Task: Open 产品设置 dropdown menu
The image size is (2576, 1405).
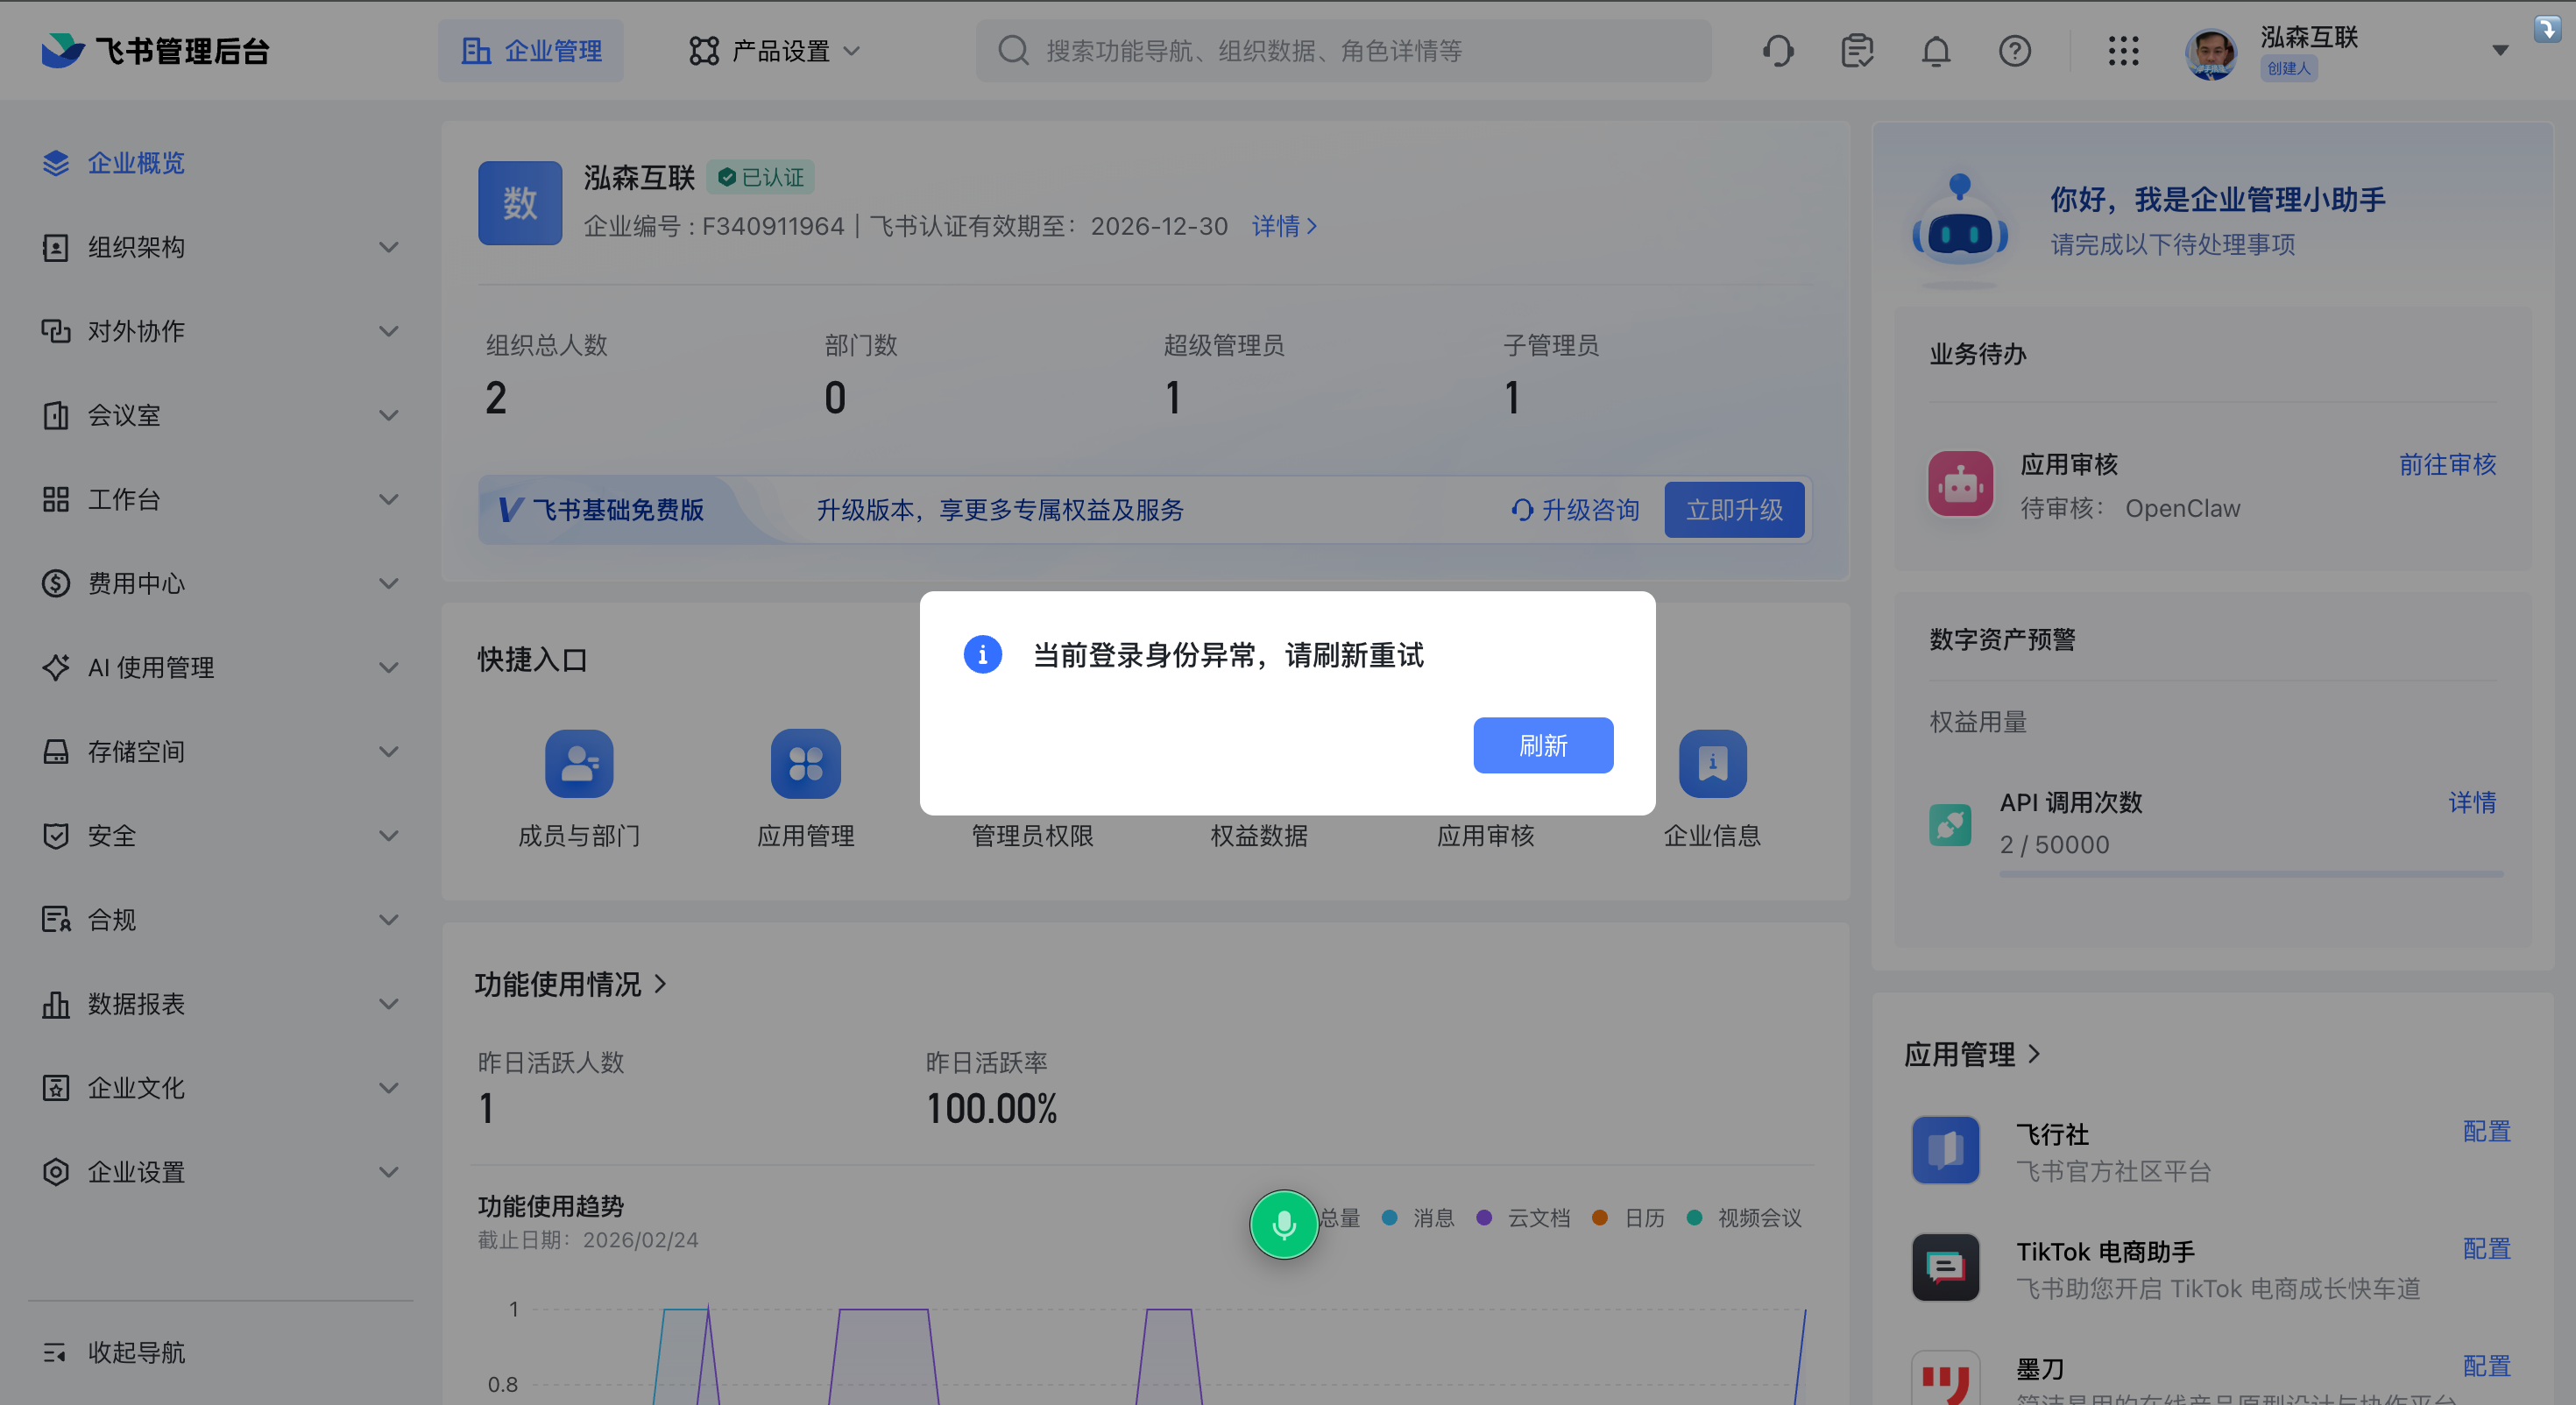Action: point(775,51)
